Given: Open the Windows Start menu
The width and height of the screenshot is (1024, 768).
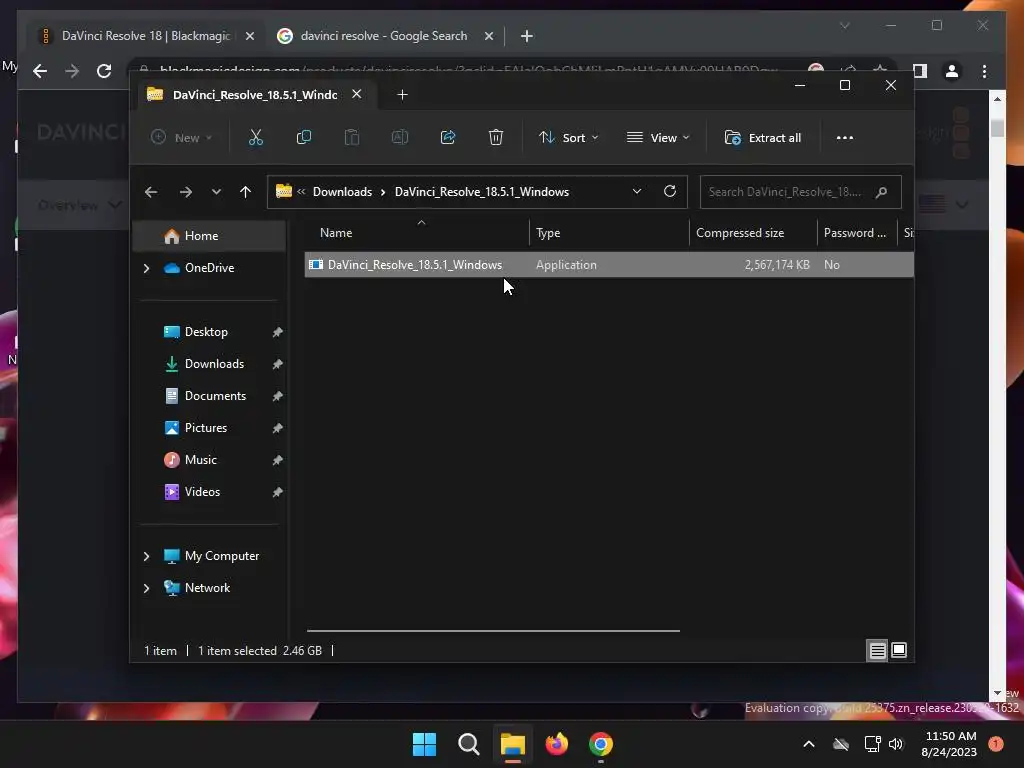Looking at the screenshot, I should [424, 744].
